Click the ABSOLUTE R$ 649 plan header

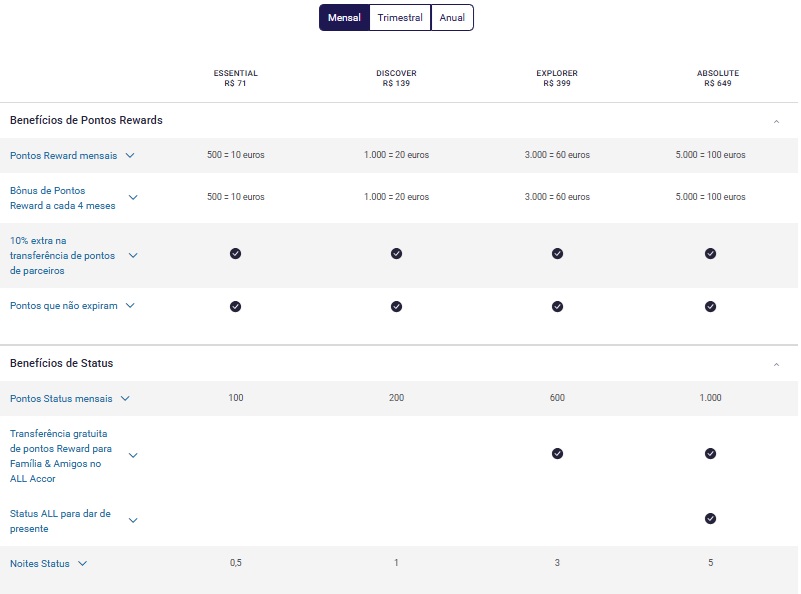tap(717, 79)
